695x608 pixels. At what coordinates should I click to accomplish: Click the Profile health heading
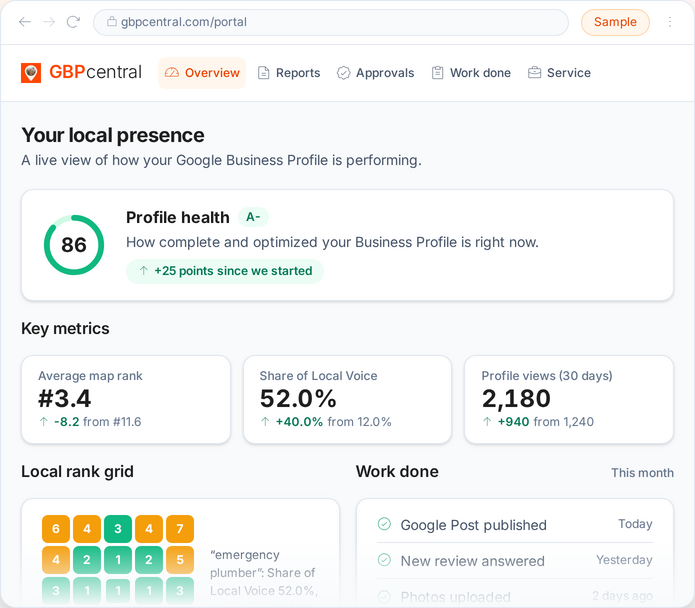pos(178,218)
